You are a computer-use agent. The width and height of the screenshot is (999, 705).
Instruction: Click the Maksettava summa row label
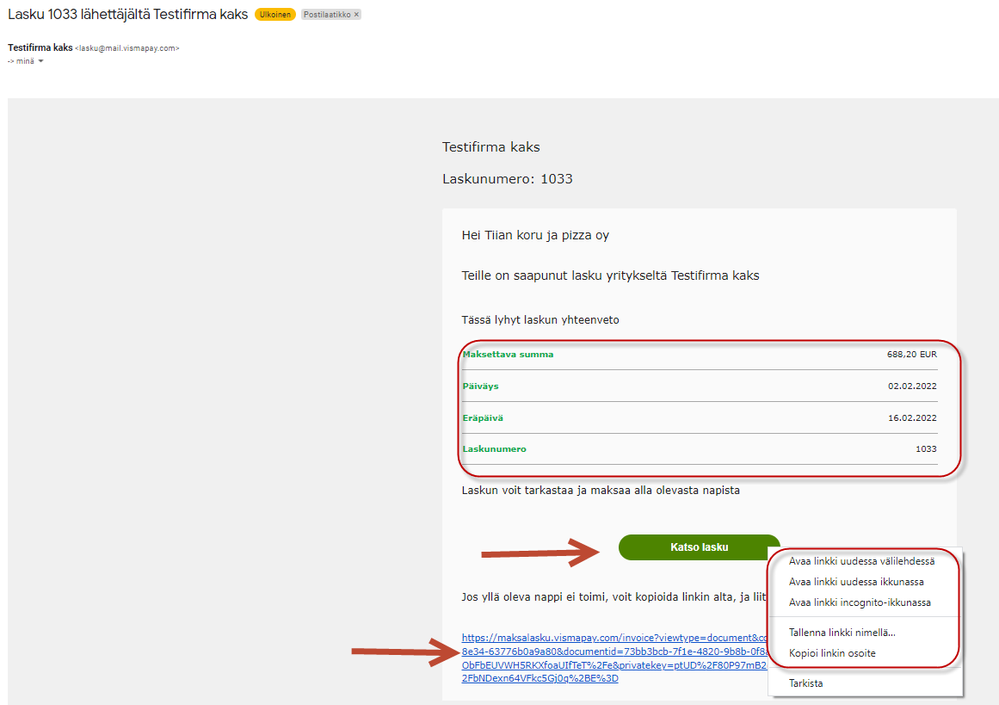coord(508,354)
